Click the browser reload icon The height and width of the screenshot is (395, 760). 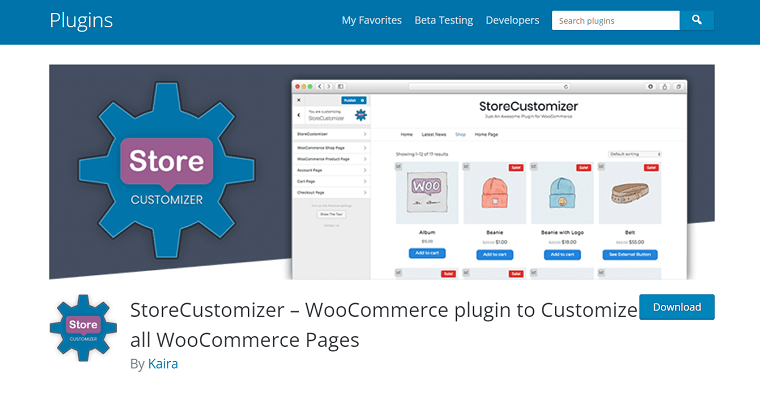point(566,87)
